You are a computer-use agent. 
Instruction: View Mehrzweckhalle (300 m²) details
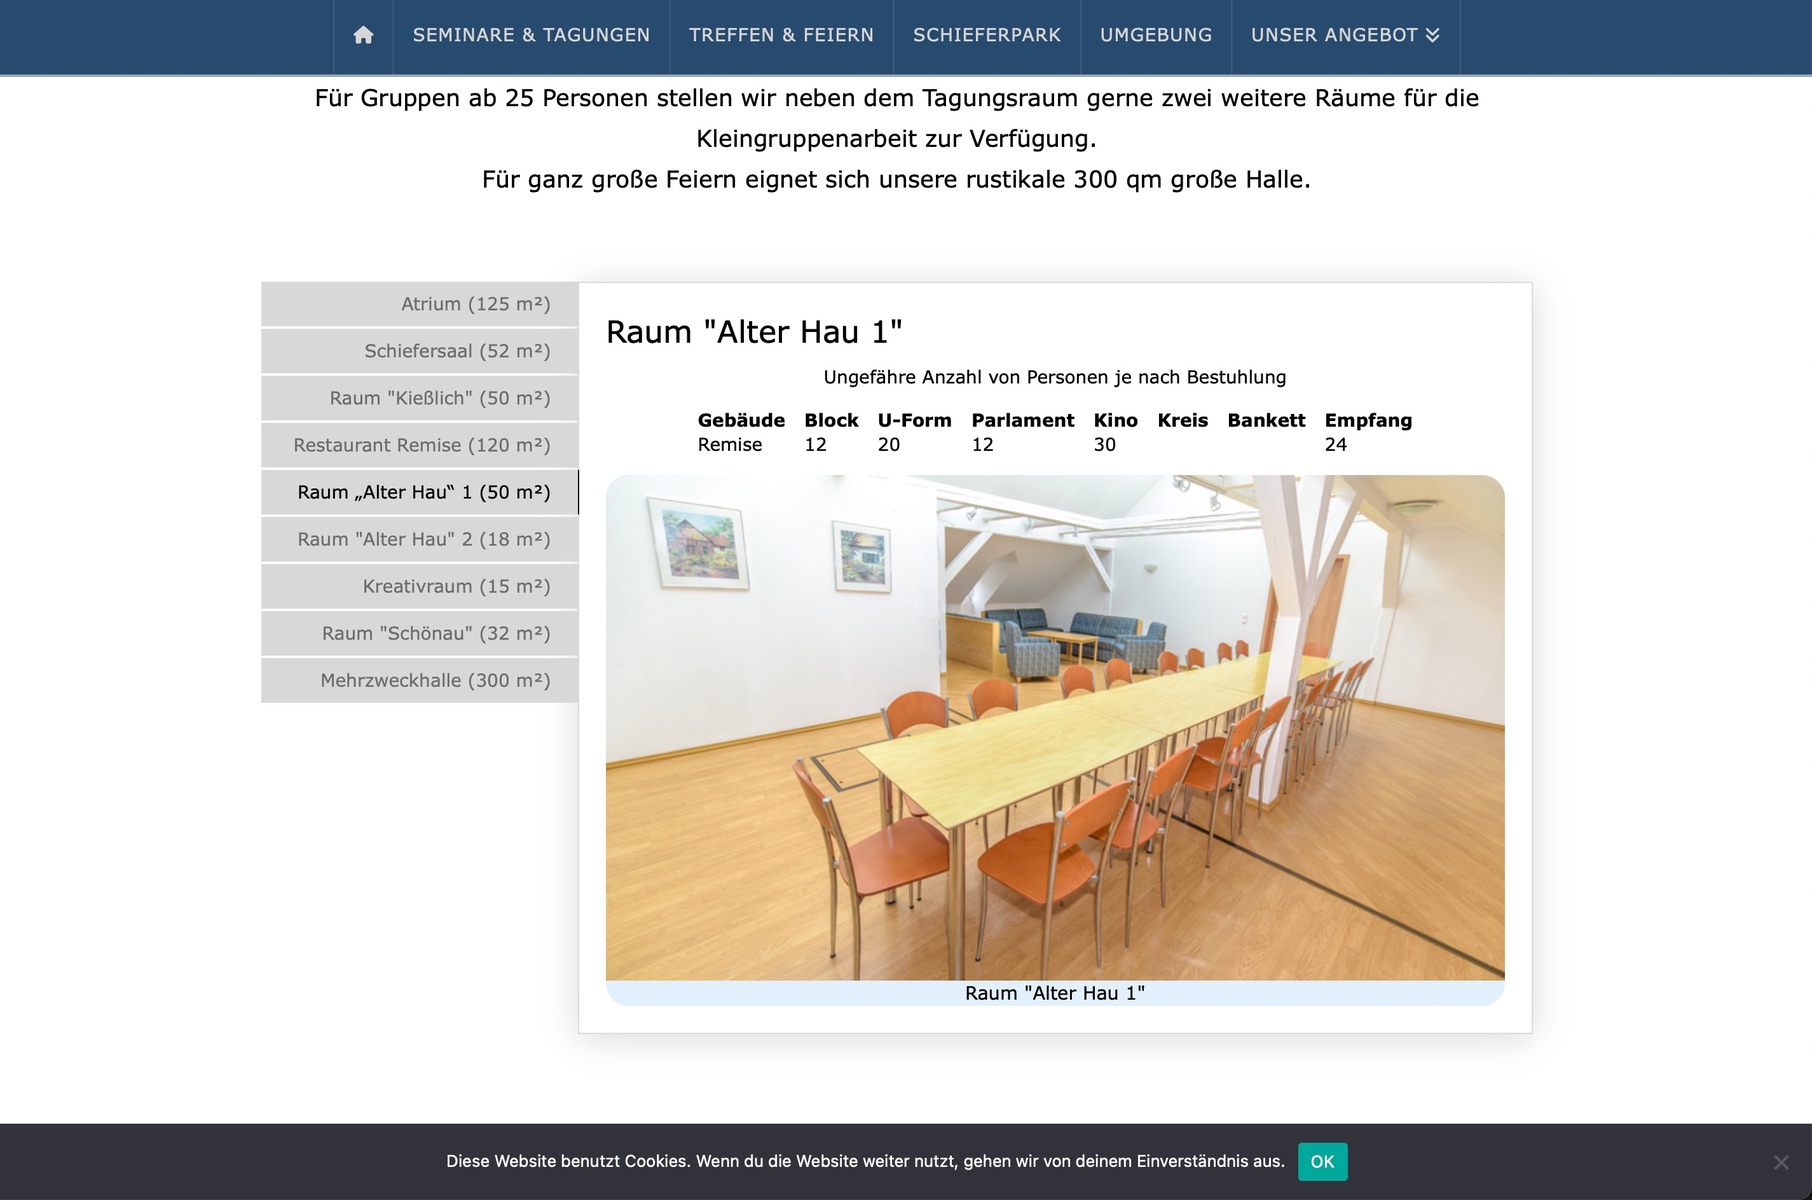tap(420, 680)
